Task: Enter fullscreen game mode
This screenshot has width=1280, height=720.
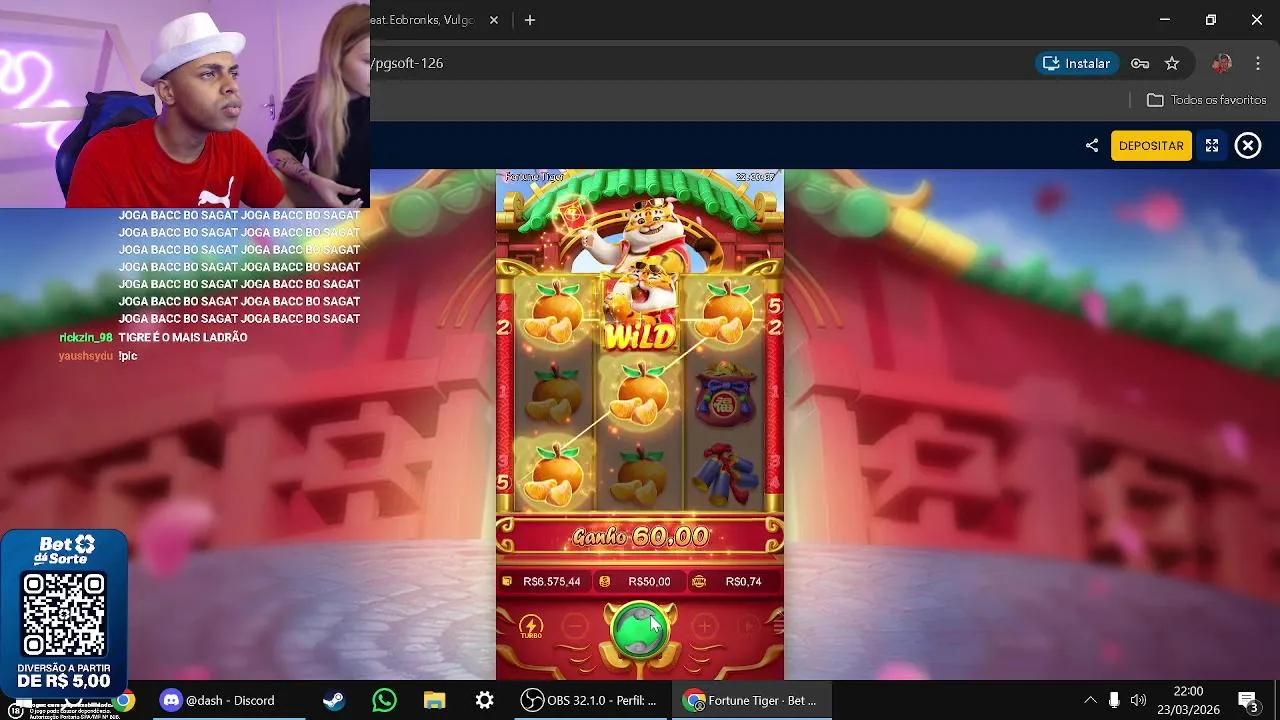Action: [1212, 145]
